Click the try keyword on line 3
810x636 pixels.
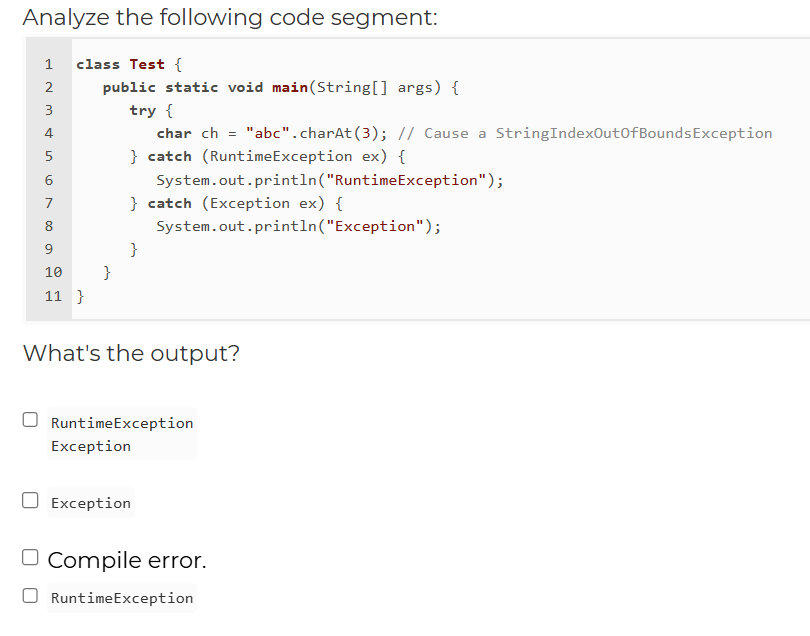click(142, 110)
